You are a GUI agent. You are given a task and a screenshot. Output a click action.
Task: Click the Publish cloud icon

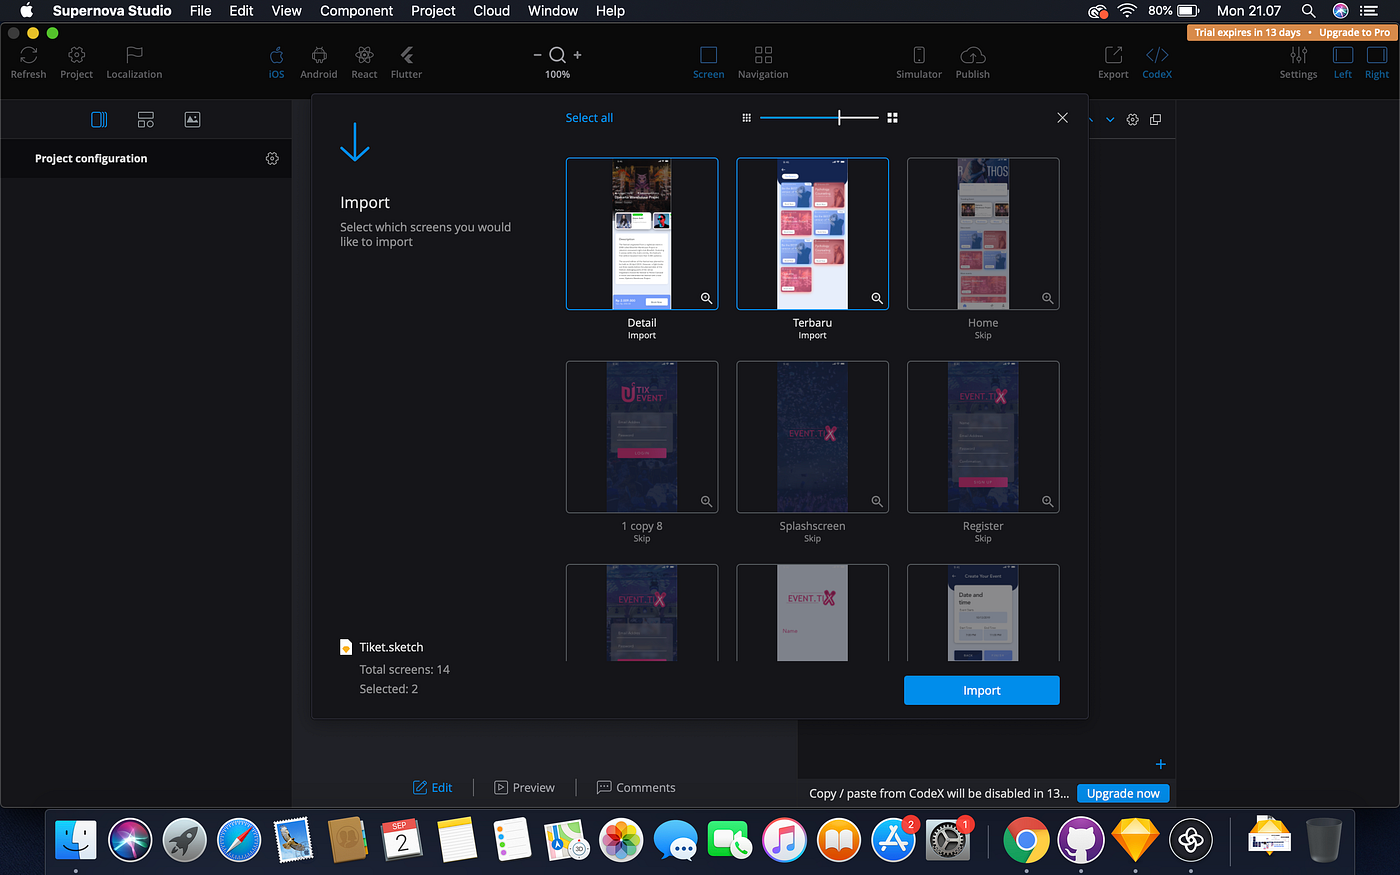pos(972,62)
